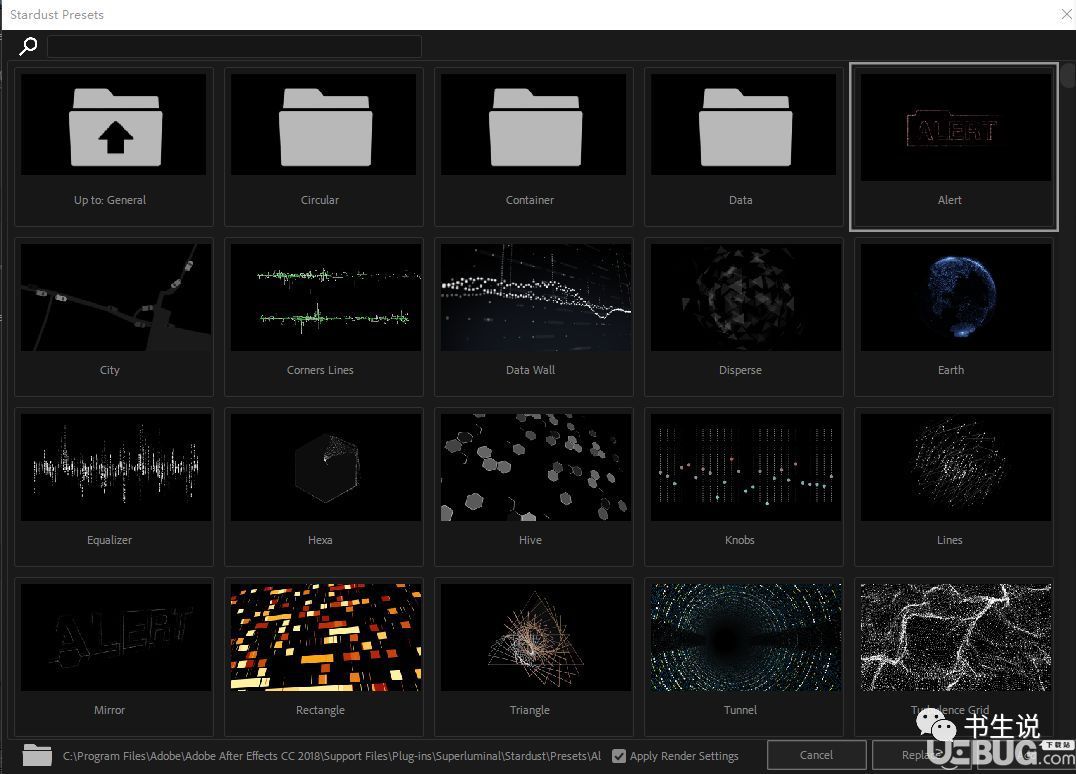
Task: Open the presets folder icon in footer
Action: tap(37, 755)
